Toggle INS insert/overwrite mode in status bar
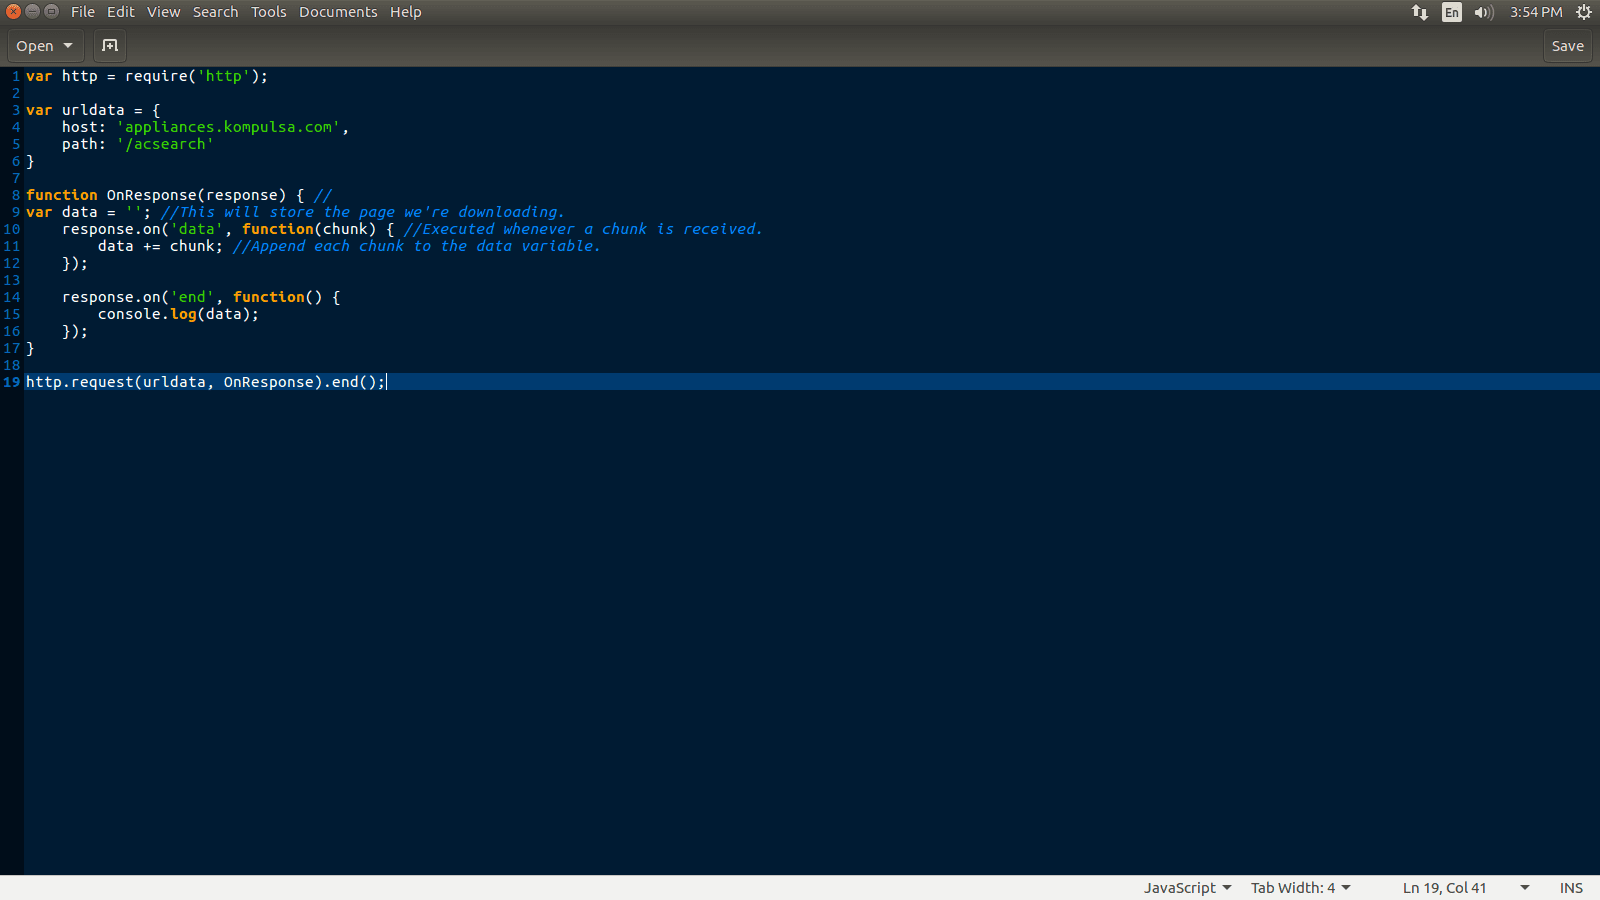This screenshot has height=900, width=1600. [1570, 888]
